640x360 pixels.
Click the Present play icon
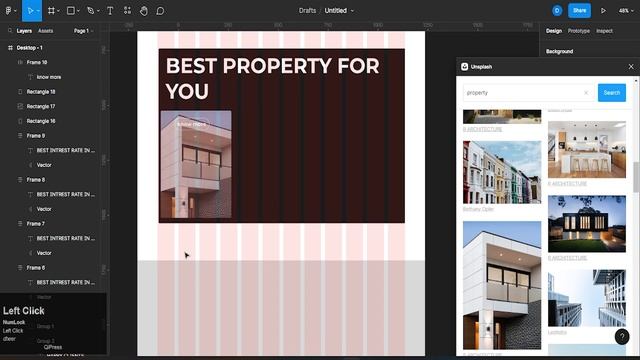[603, 11]
